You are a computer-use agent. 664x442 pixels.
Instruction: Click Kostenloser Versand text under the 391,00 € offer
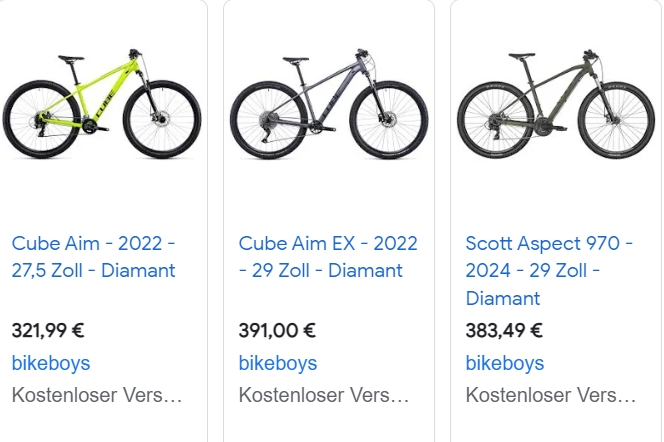tap(324, 395)
